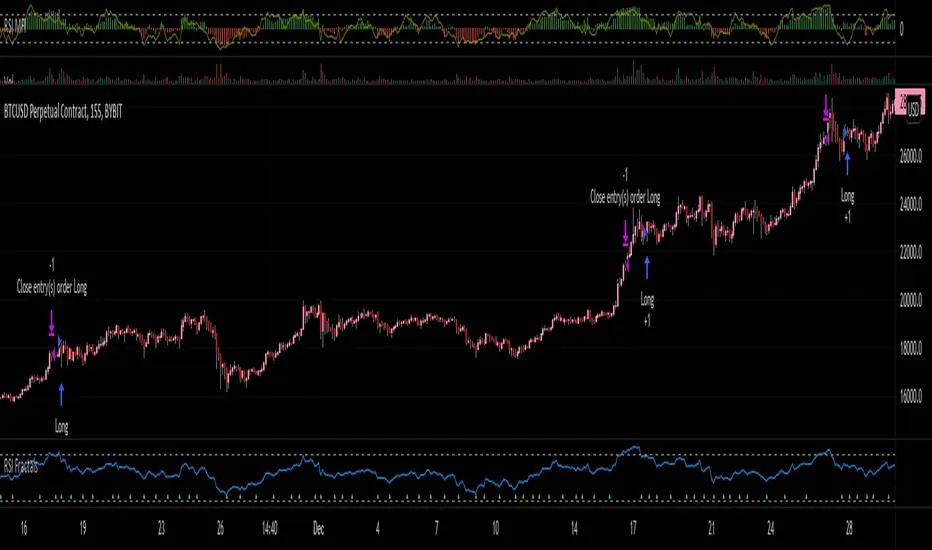
Task: Select the magenta sell arrow near 22000 level
Action: point(625,236)
